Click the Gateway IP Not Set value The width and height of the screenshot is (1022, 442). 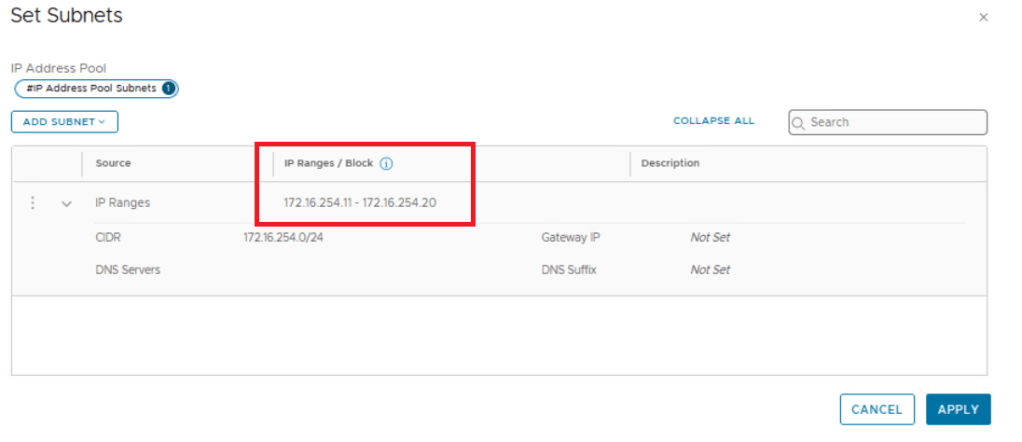[x=710, y=238]
